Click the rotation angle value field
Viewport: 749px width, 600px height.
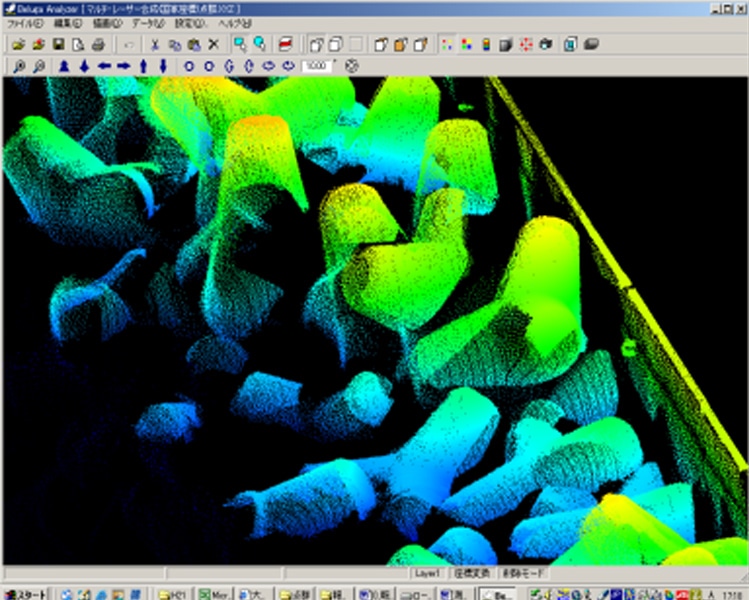pos(316,66)
